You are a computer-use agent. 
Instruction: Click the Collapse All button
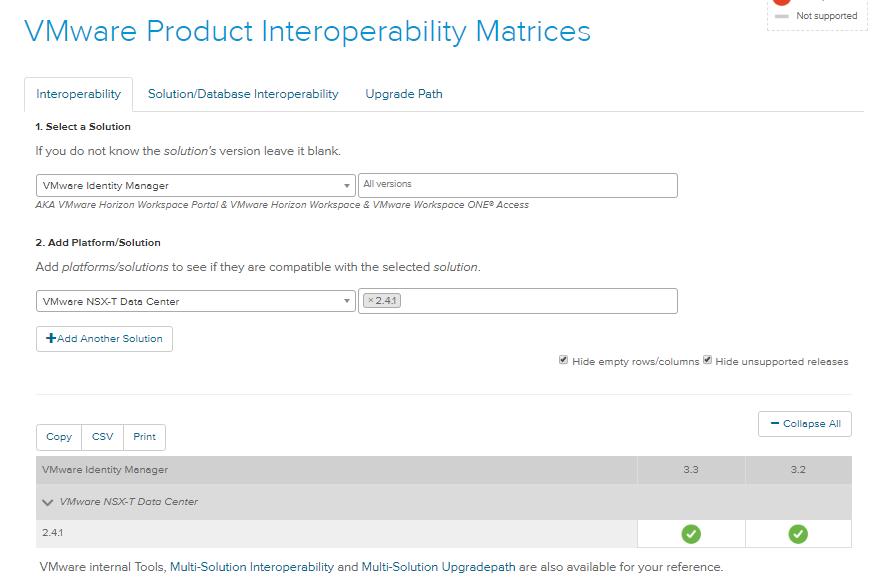(x=805, y=424)
